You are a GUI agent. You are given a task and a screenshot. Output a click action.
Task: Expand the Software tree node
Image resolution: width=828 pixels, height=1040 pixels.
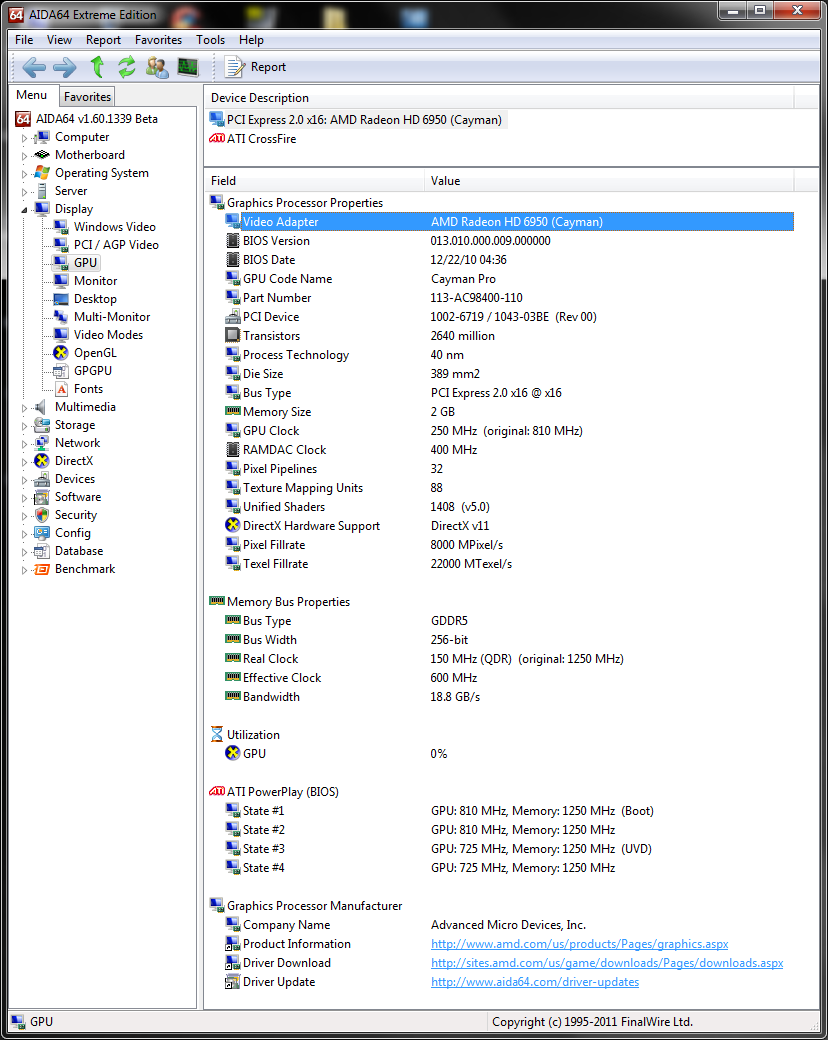click(x=25, y=498)
